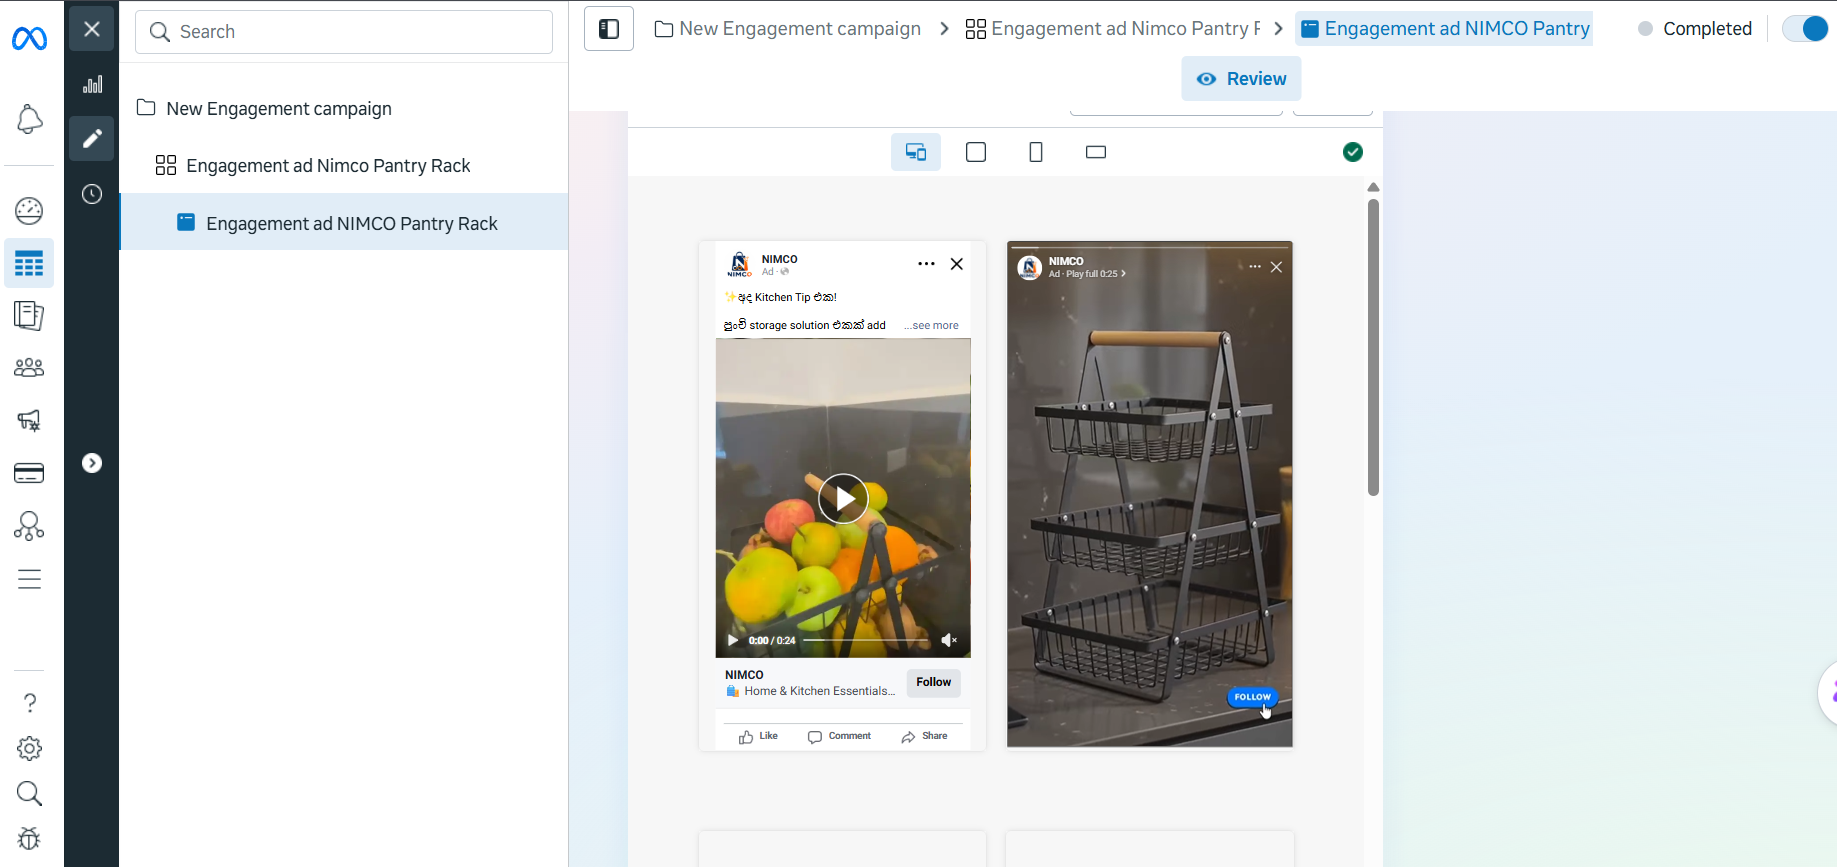This screenshot has width=1837, height=867.
Task: Toggle the ad on/off switch
Action: tap(1805, 29)
